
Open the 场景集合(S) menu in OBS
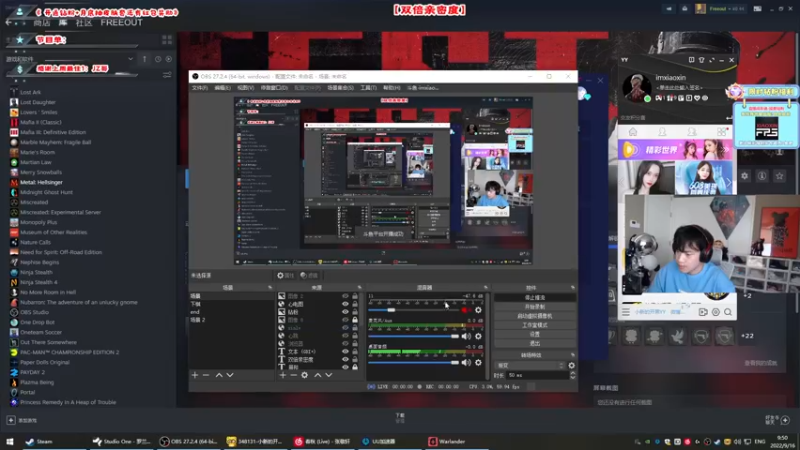click(340, 88)
